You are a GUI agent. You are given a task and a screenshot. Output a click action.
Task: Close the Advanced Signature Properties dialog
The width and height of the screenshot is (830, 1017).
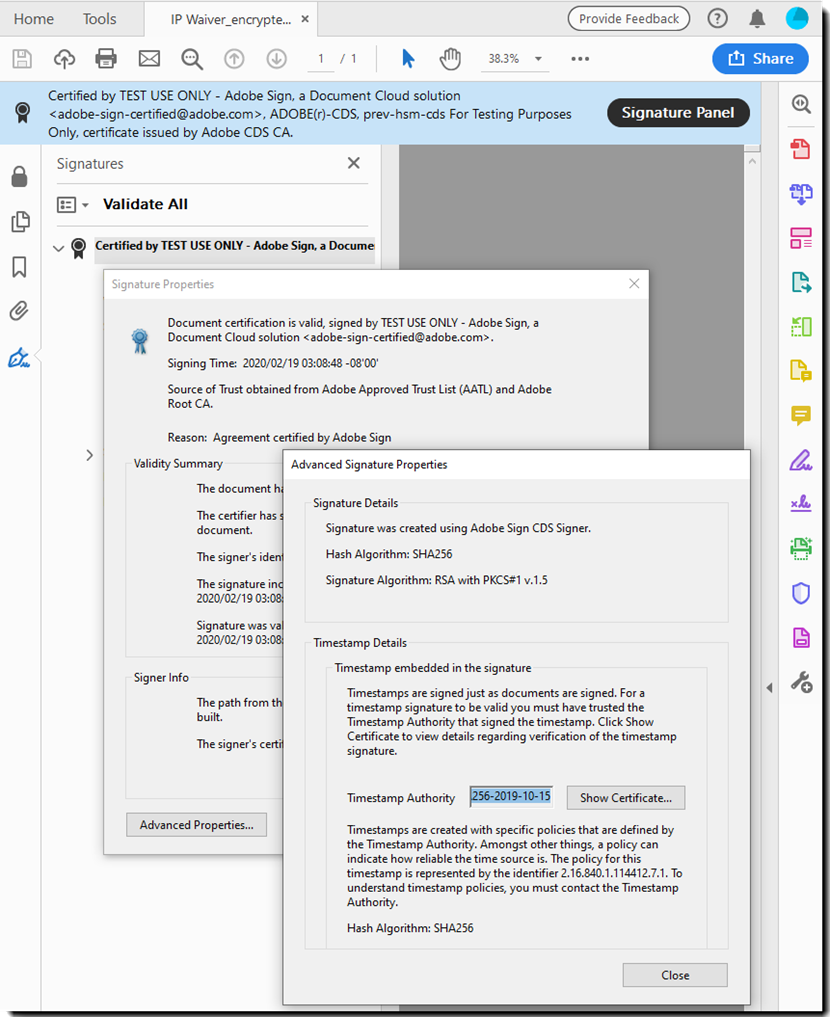674,975
